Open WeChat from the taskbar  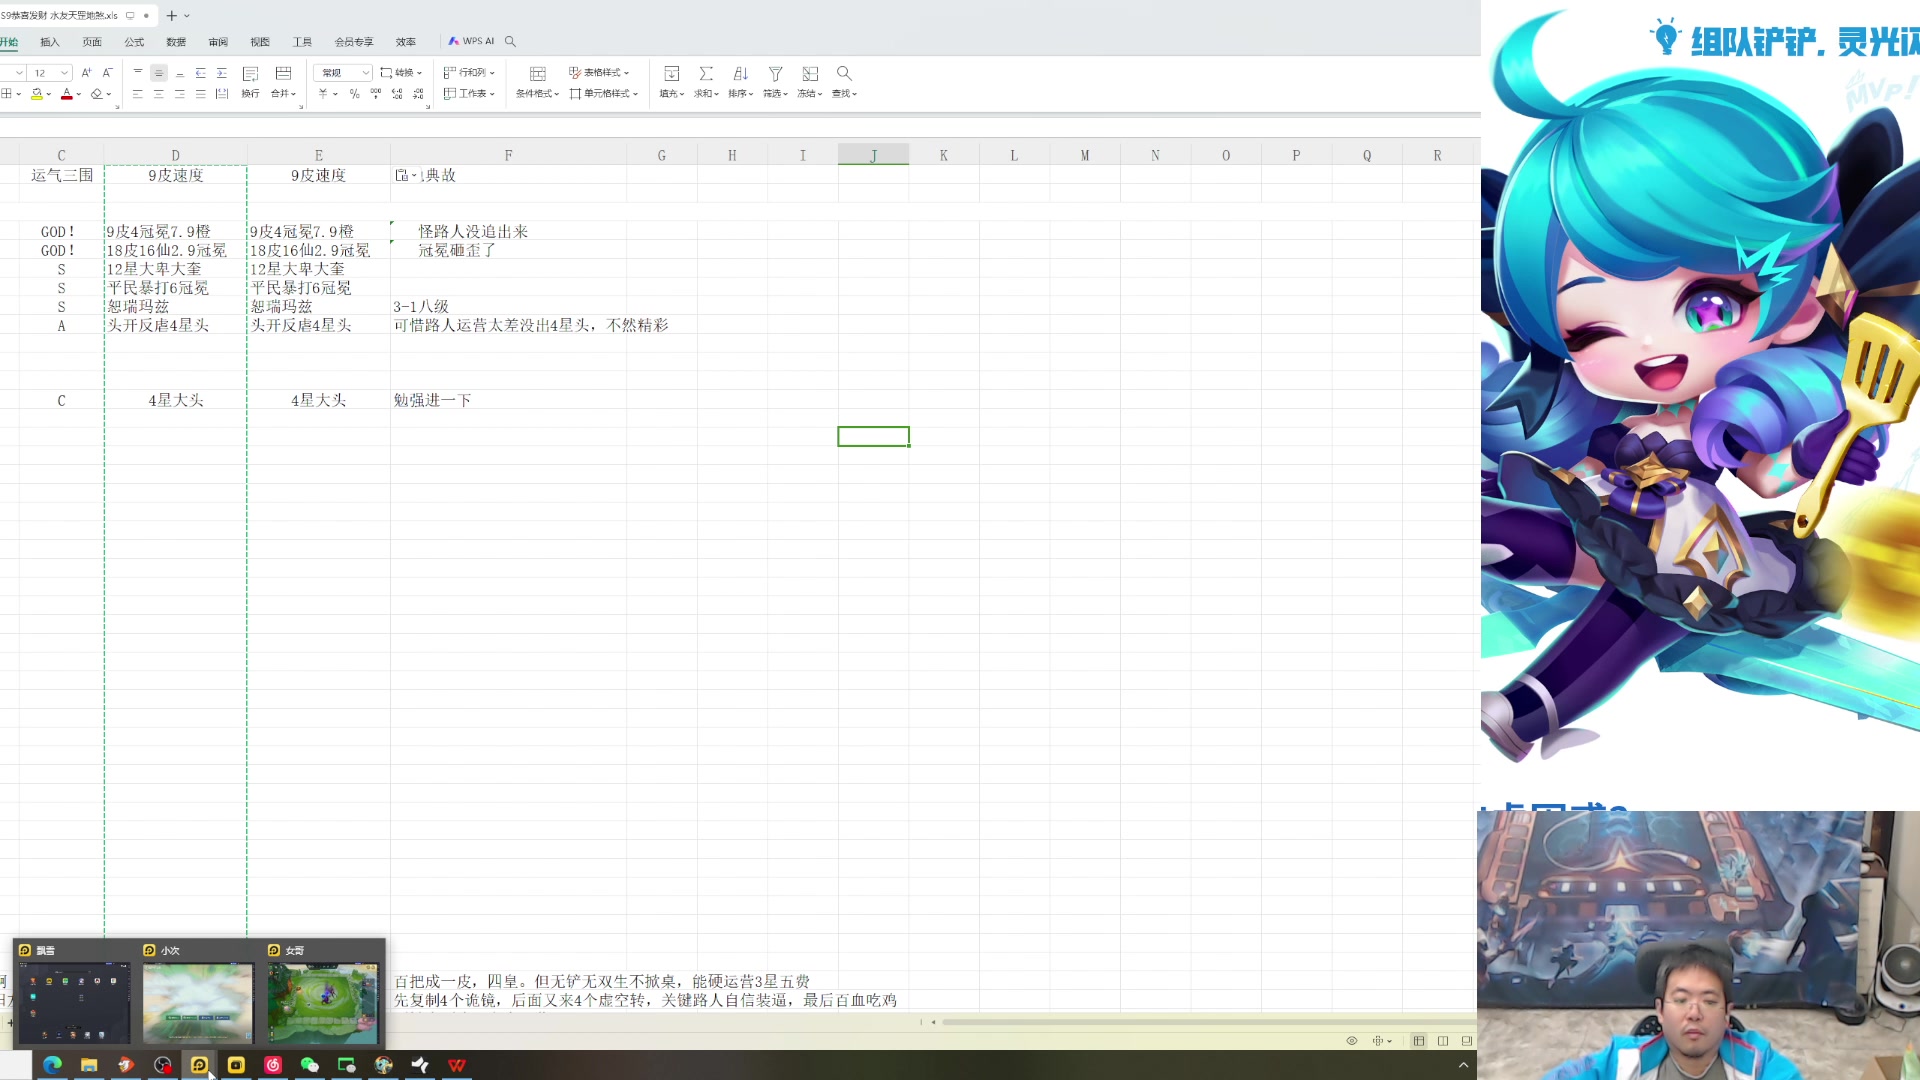310,1065
